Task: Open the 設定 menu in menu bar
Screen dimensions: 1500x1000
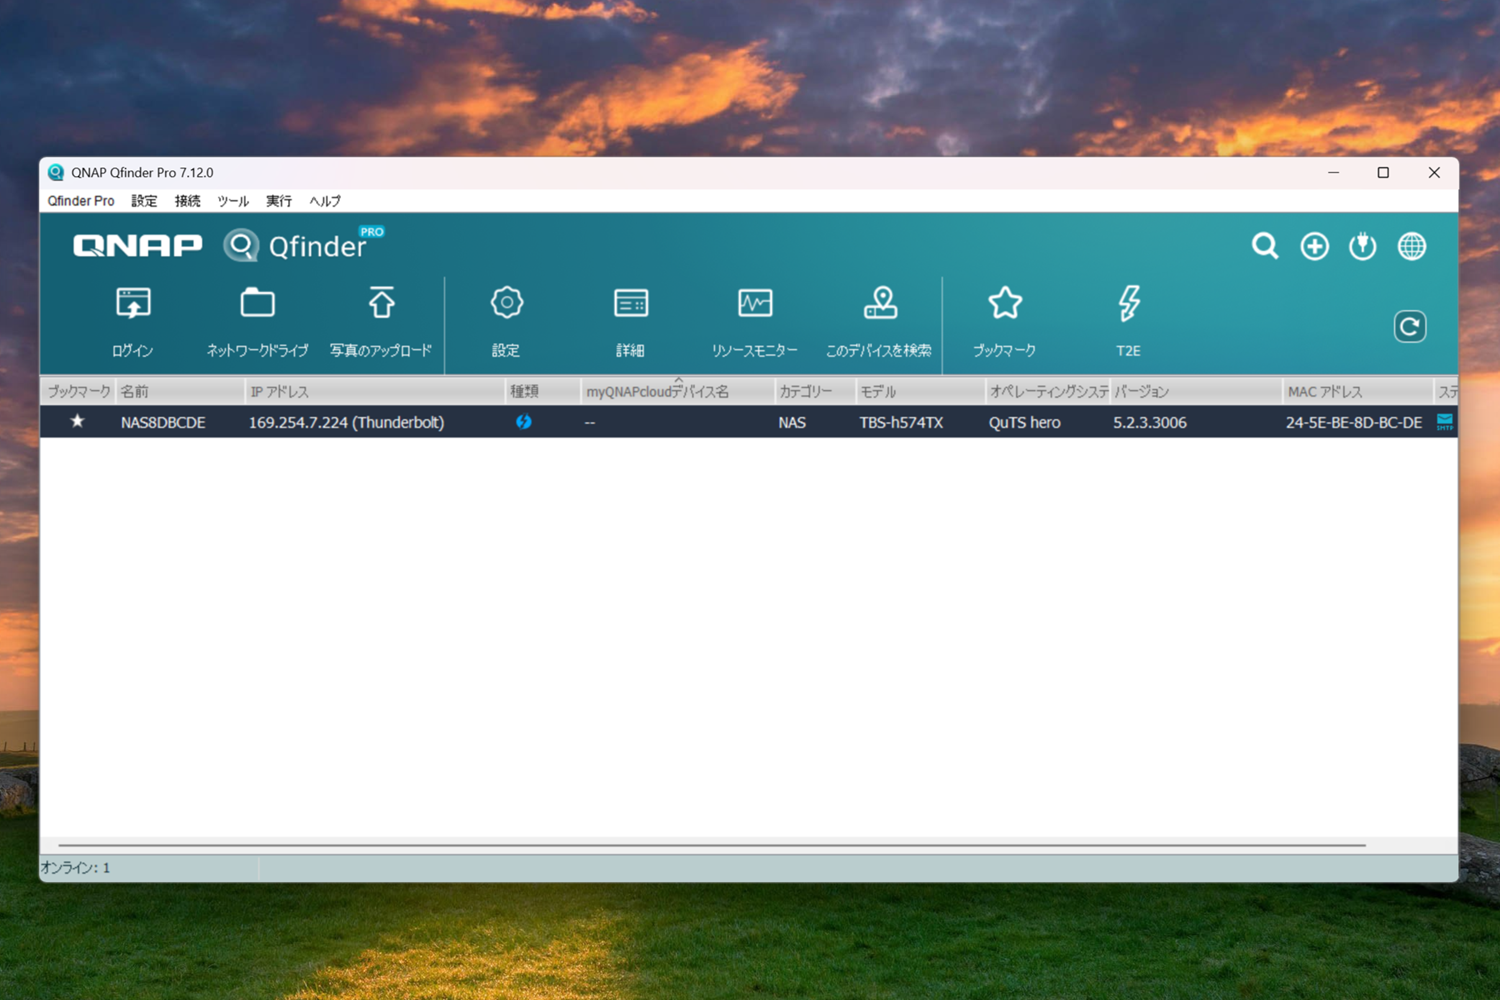Action: point(144,201)
